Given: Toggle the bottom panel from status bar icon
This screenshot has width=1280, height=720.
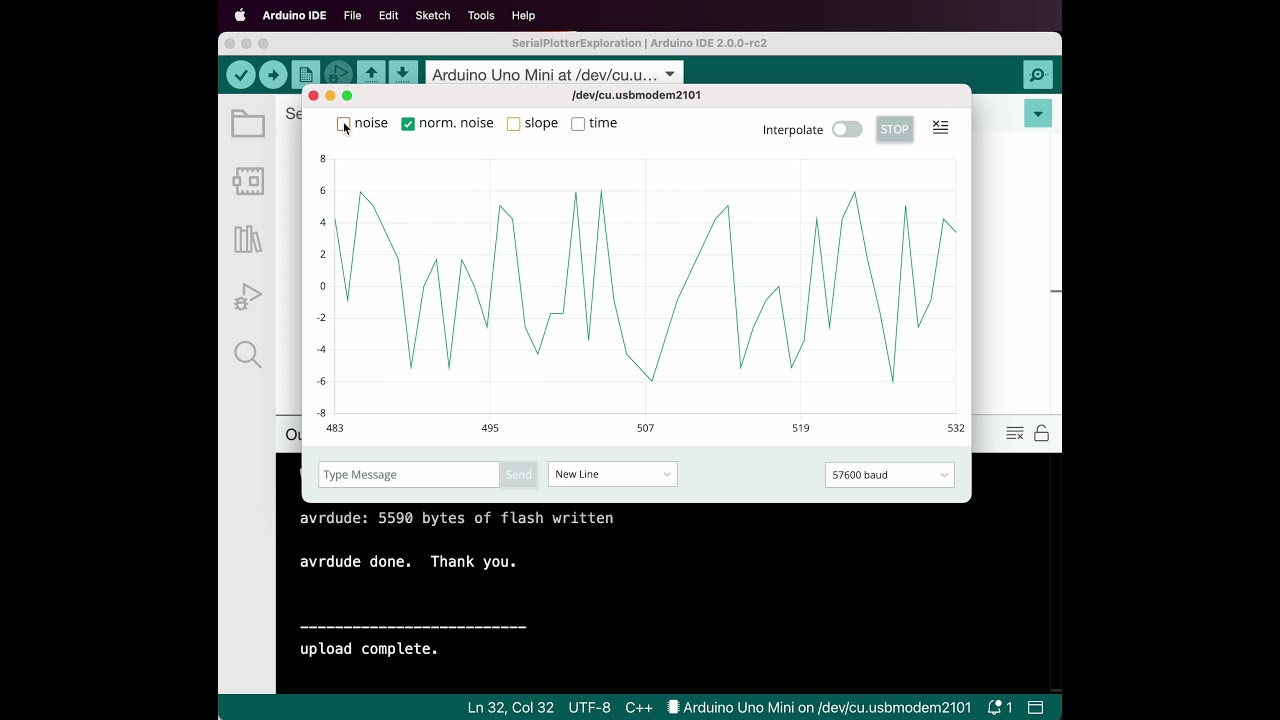Looking at the screenshot, I should pyautogui.click(x=1036, y=707).
